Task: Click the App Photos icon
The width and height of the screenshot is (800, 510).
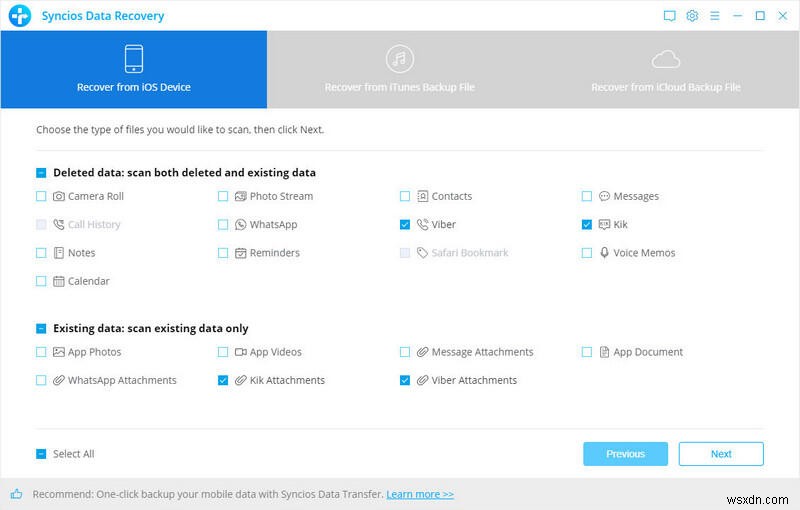Action: click(59, 352)
